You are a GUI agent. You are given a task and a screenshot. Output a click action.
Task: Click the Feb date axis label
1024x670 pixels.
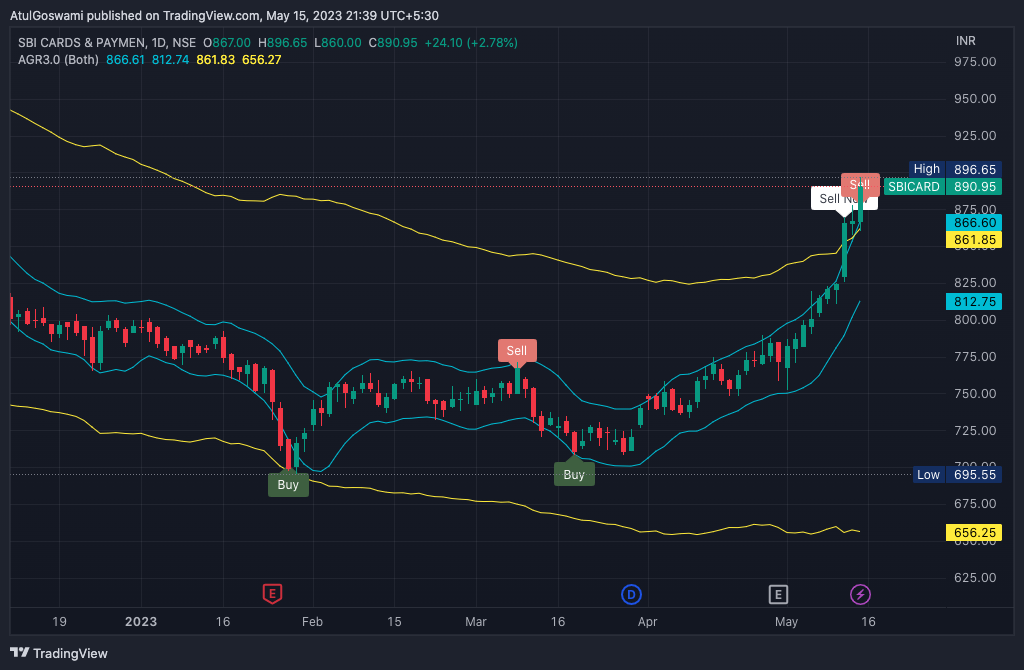[x=312, y=622]
